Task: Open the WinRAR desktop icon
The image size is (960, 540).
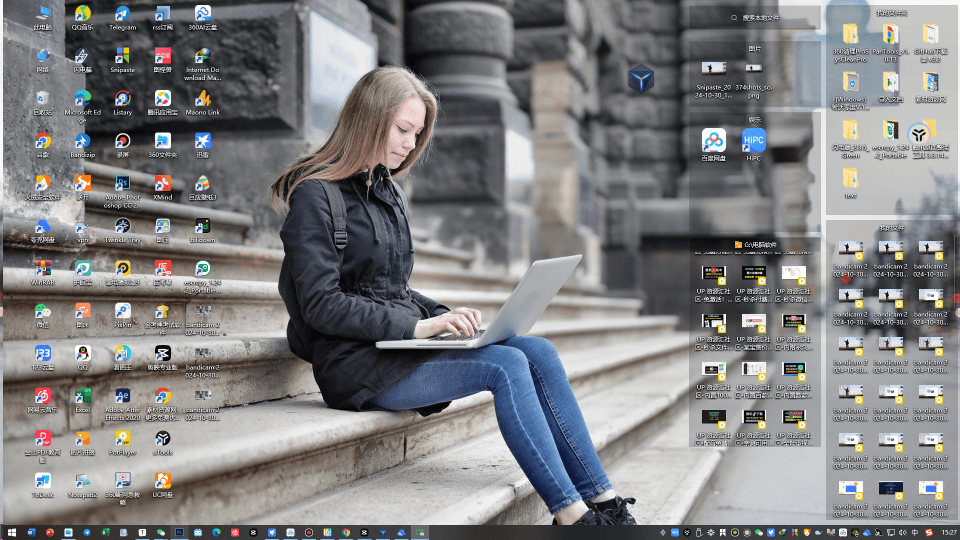Action: pos(42,268)
